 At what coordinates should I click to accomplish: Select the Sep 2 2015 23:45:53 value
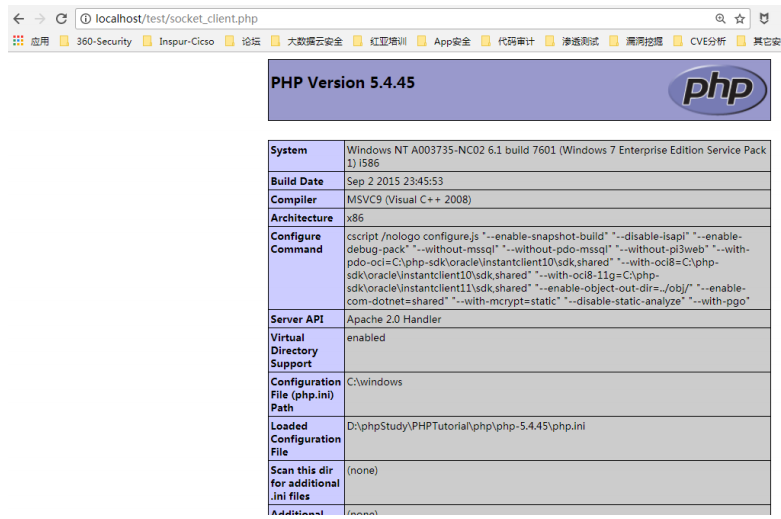(395, 181)
